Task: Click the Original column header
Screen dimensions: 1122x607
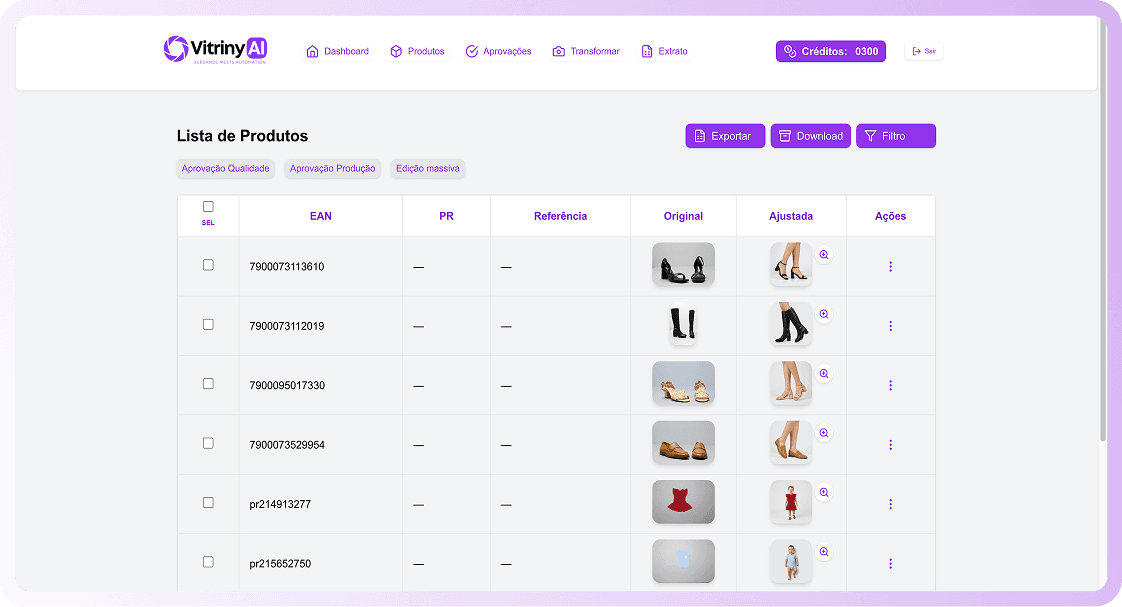Action: pyautogui.click(x=683, y=216)
